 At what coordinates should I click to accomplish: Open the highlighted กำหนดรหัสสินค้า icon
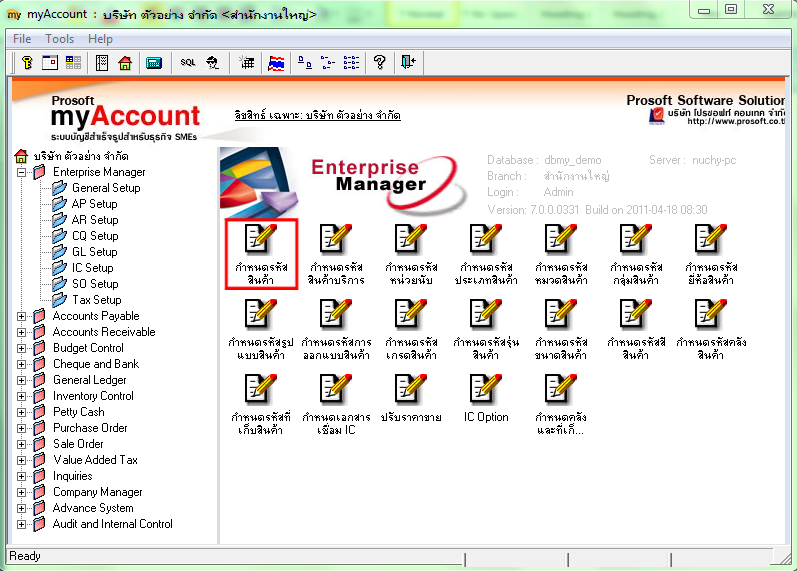point(260,253)
